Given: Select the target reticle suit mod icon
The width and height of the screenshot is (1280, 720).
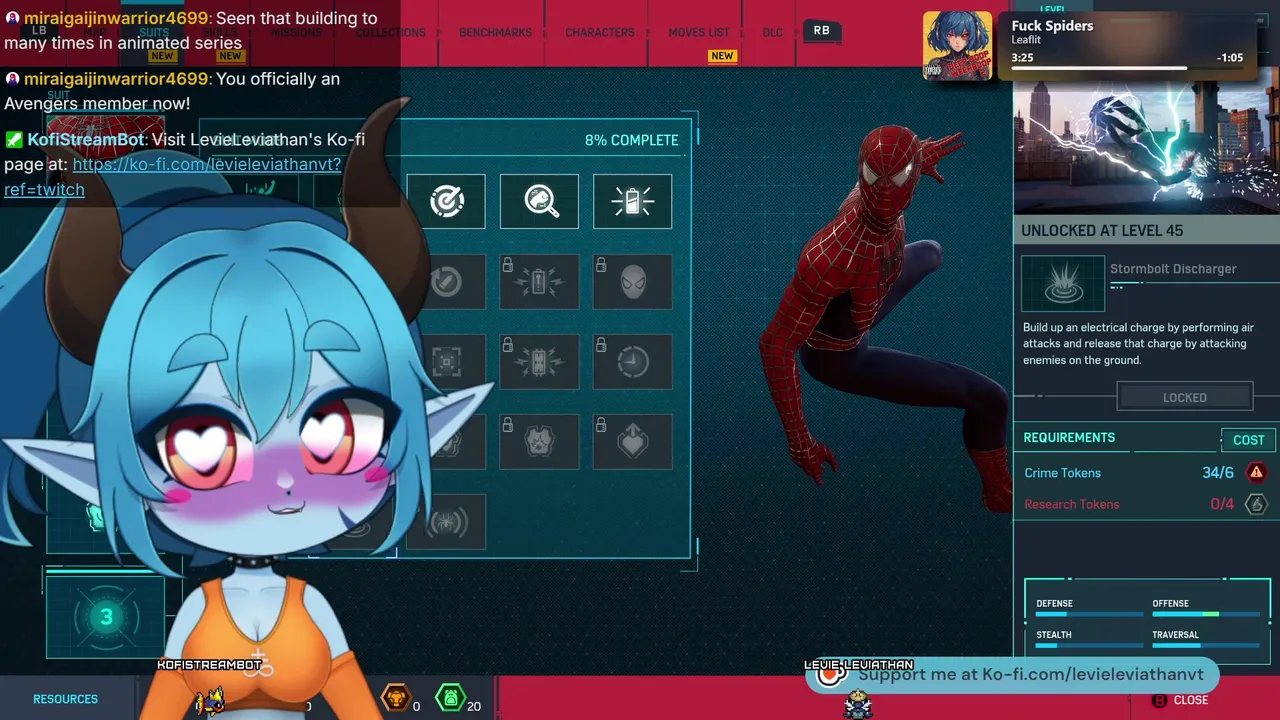Looking at the screenshot, I should pos(446,201).
